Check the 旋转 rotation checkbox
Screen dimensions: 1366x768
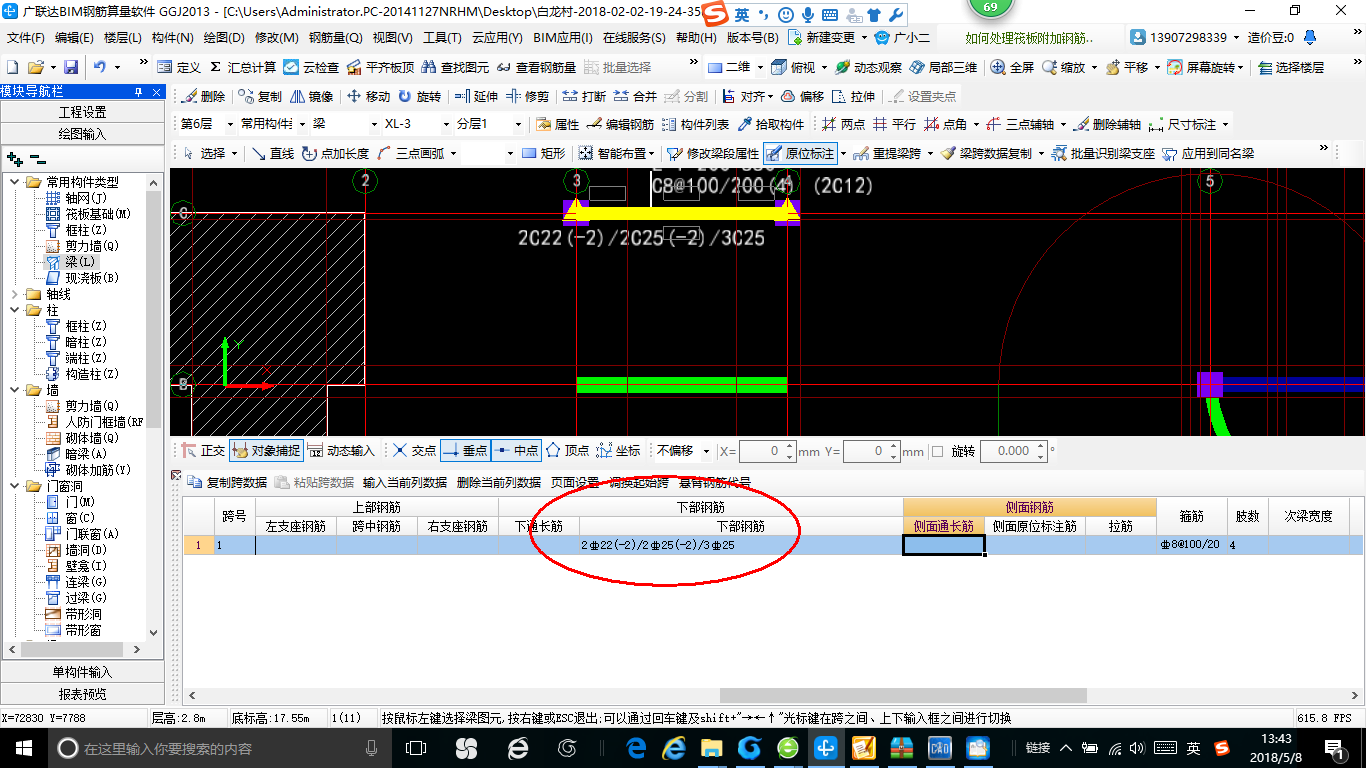click(937, 451)
